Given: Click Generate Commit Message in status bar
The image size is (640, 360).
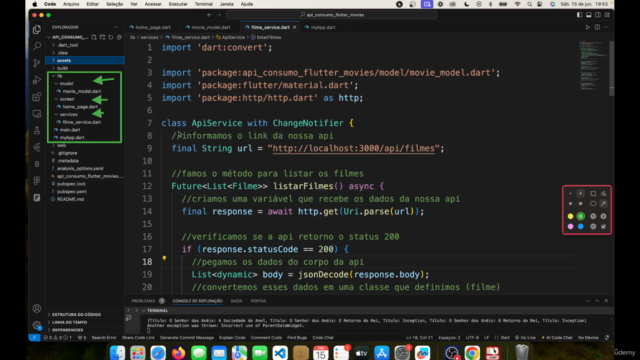Looking at the screenshot, I should tap(187, 338).
